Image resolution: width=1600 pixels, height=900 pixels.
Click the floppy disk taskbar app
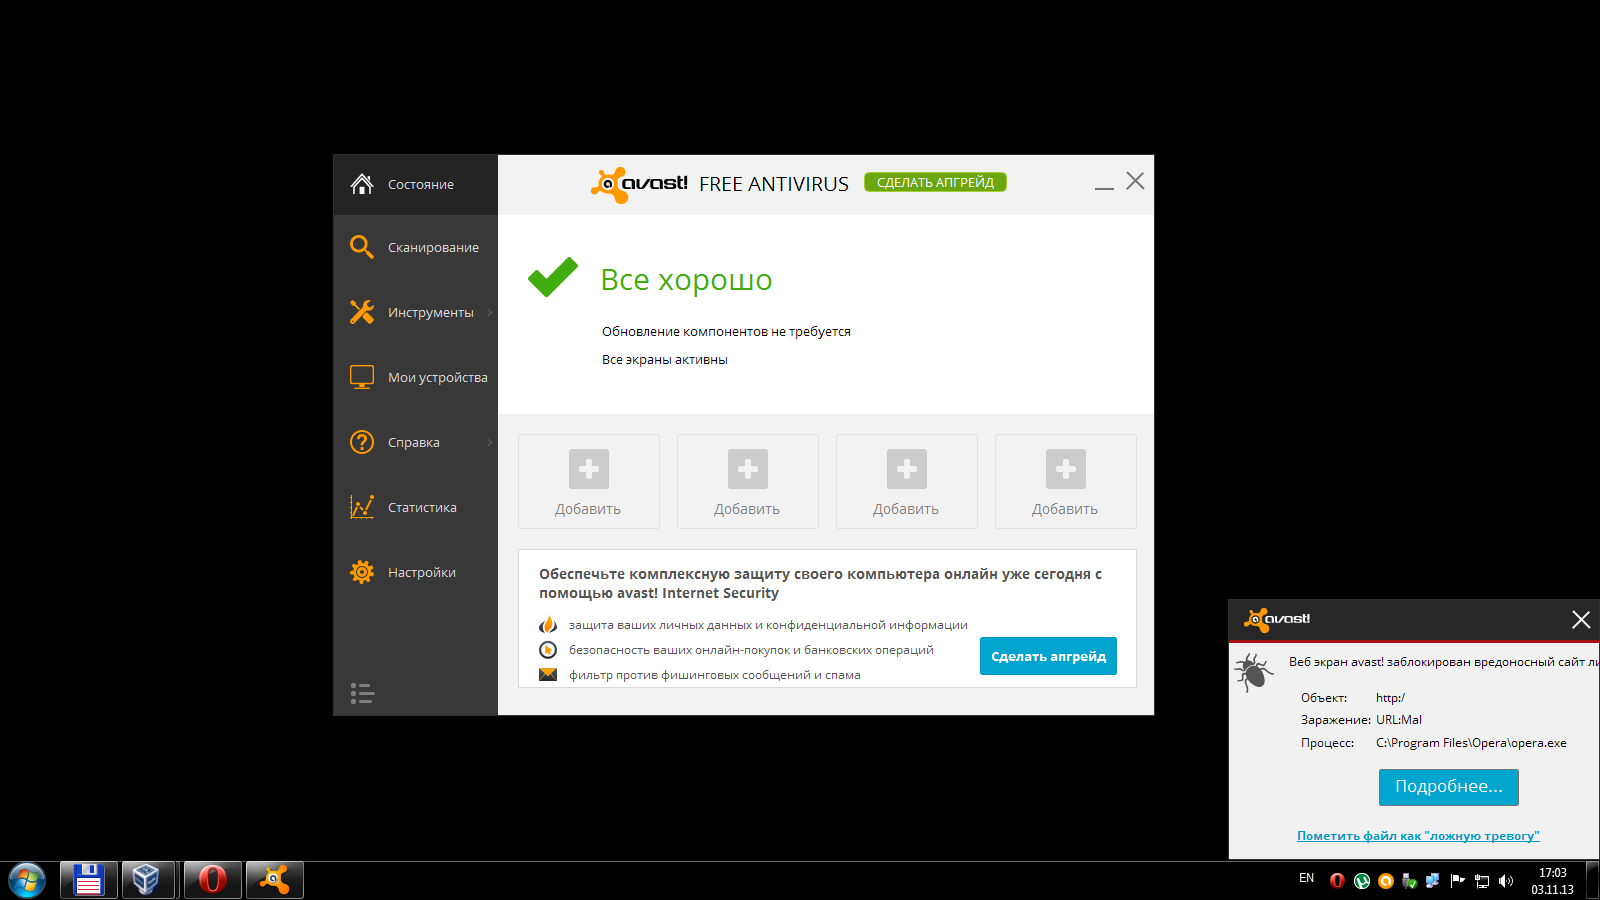89,880
